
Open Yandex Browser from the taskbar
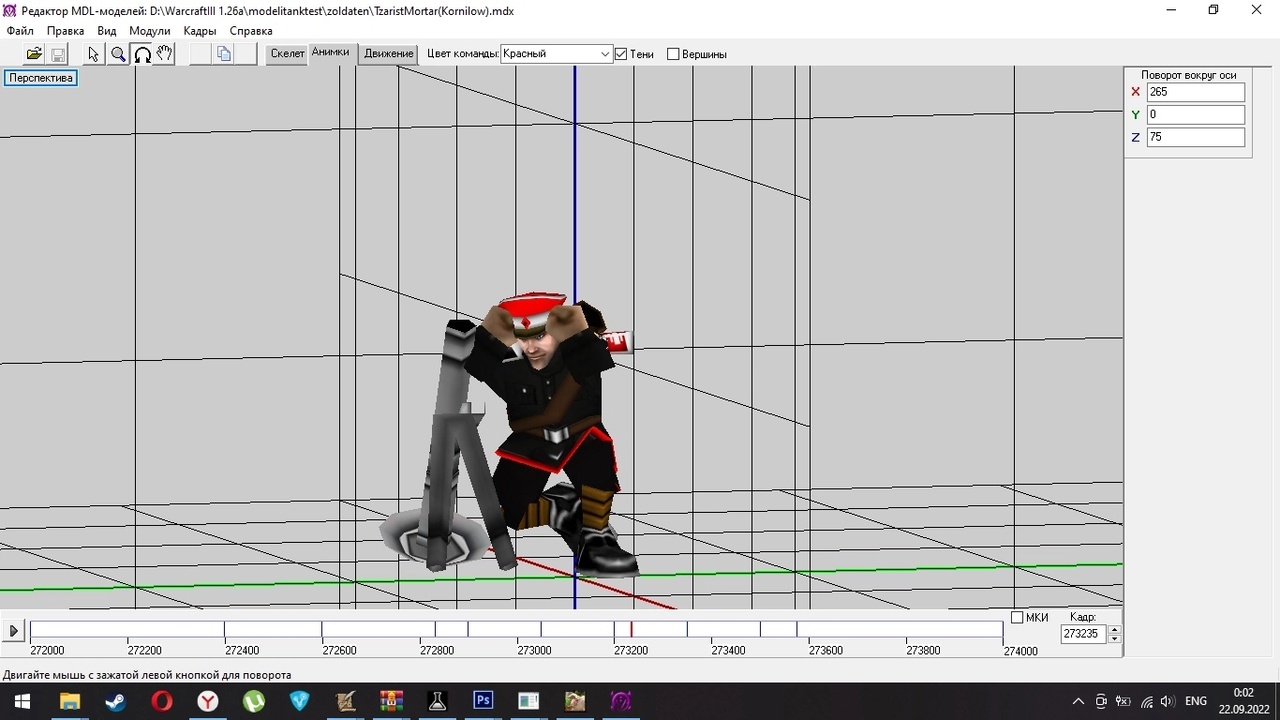207,701
